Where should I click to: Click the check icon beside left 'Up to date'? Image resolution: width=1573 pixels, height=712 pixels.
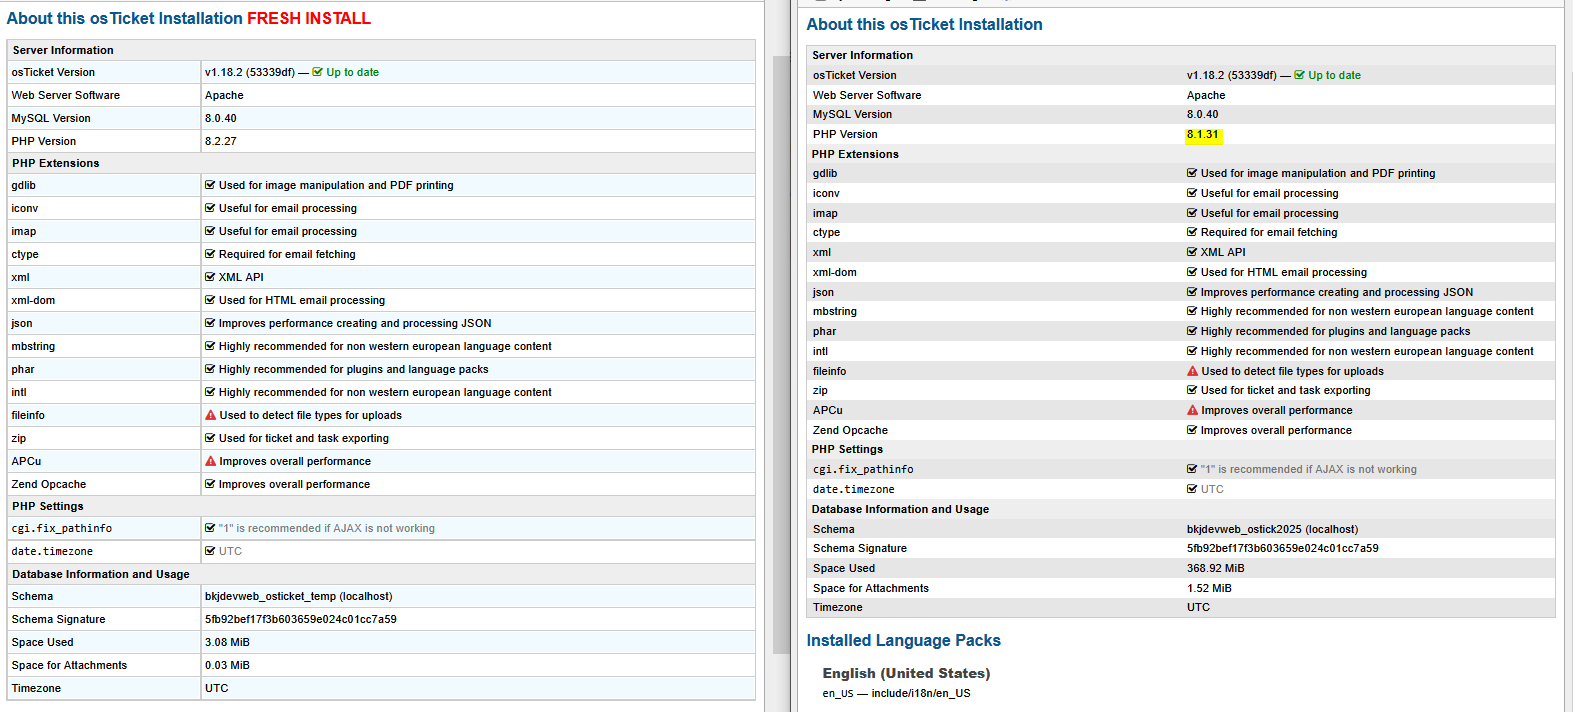click(x=318, y=72)
